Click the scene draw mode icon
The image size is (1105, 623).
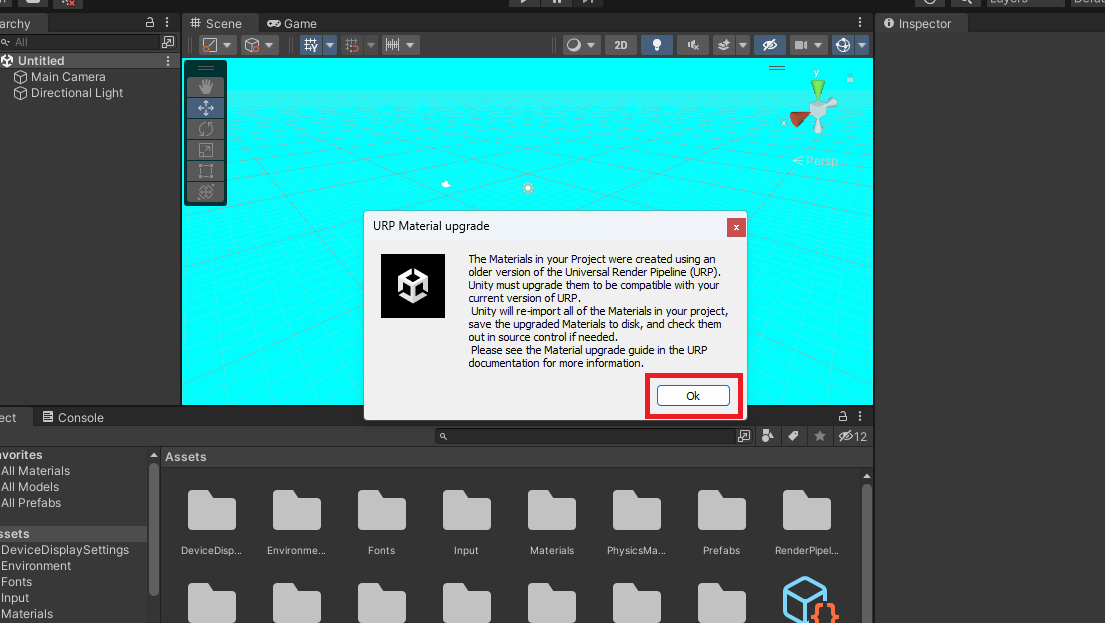(x=210, y=45)
